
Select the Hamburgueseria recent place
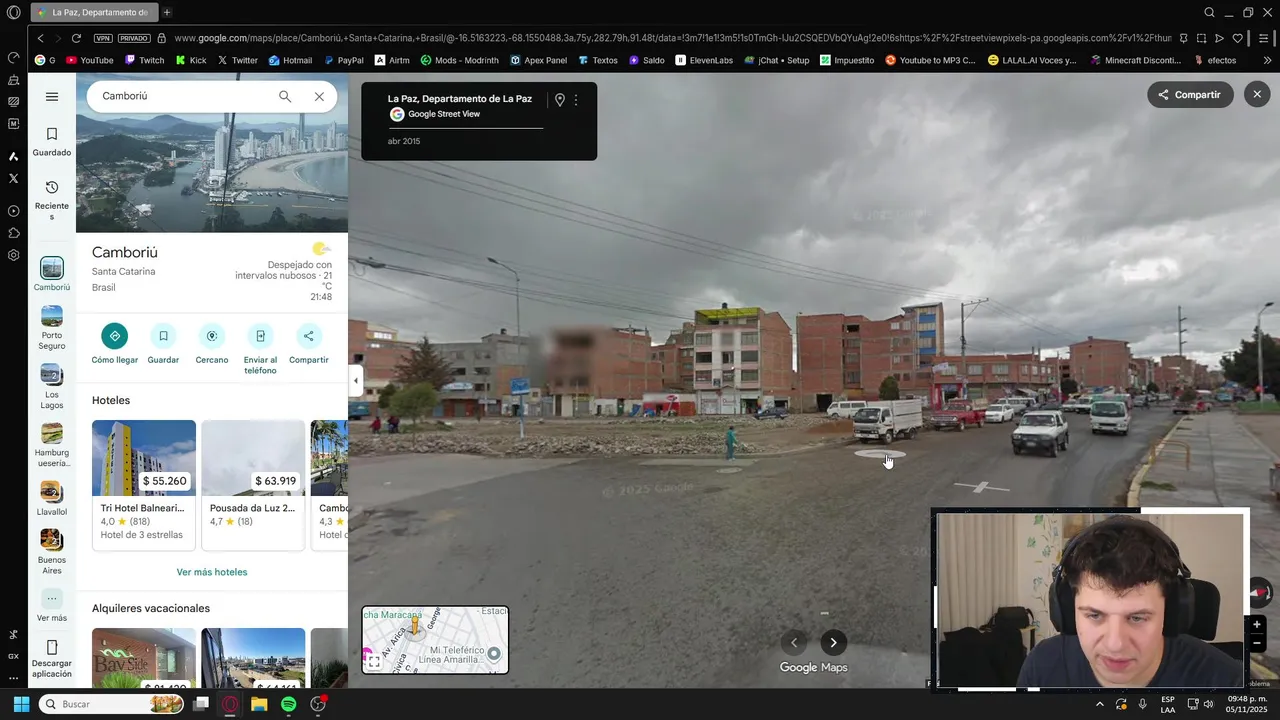click(x=52, y=445)
